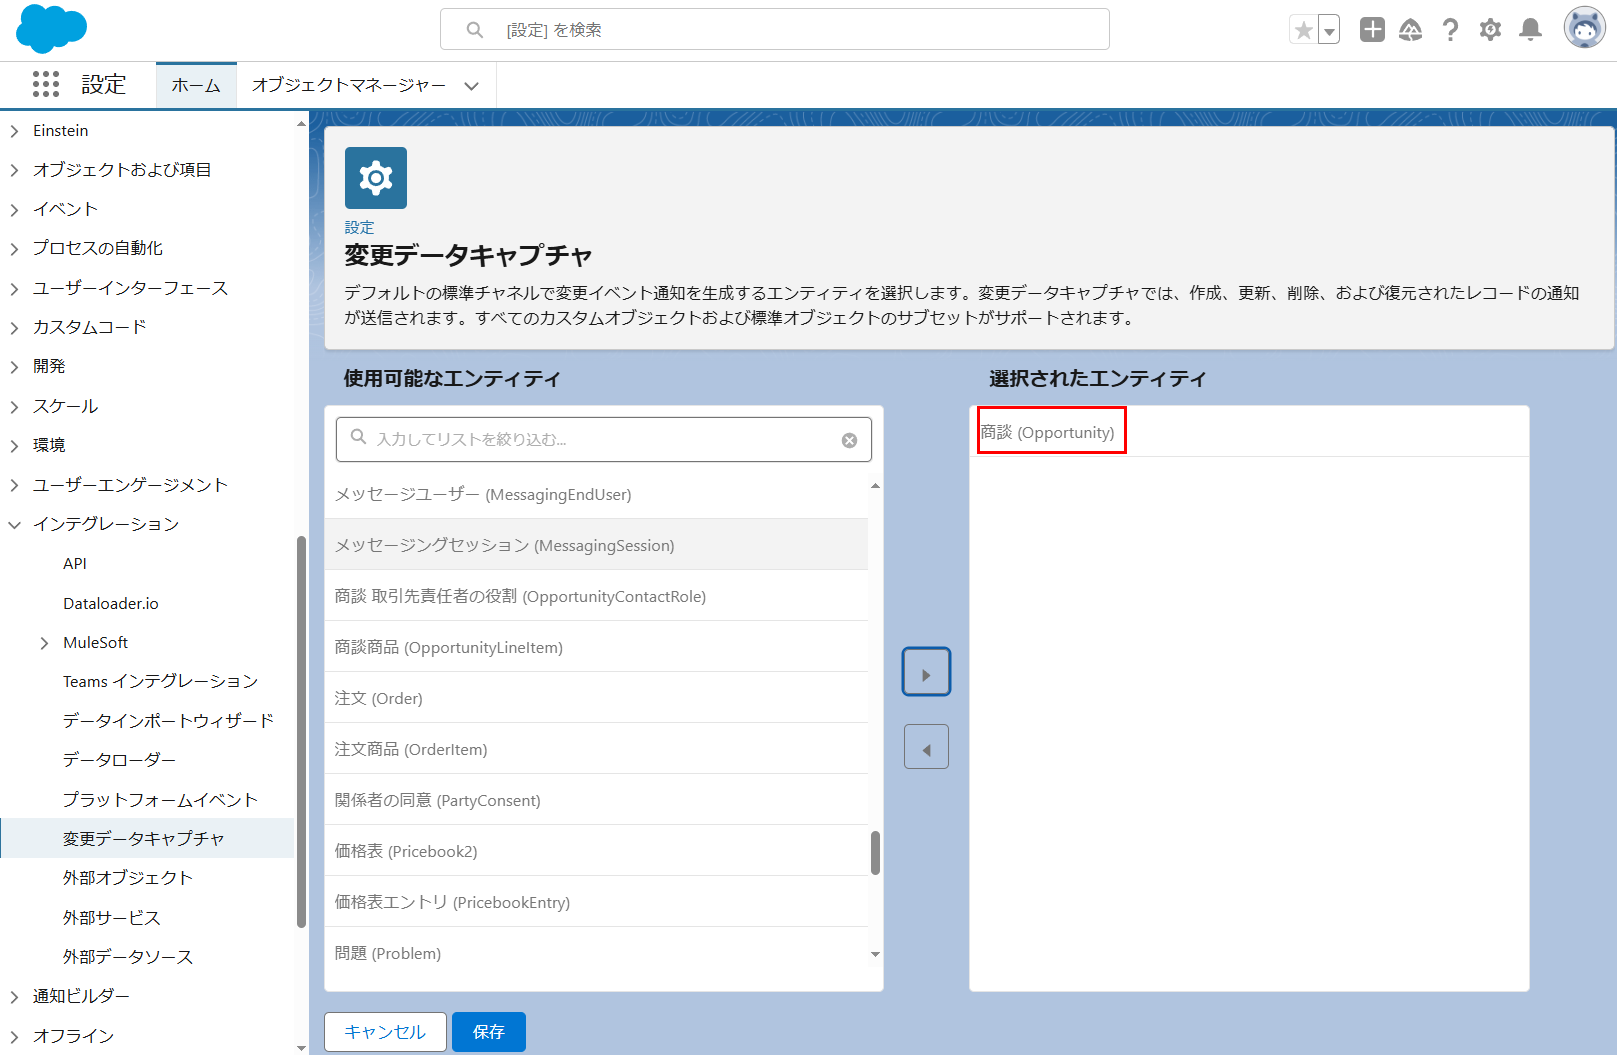The image size is (1617, 1055).
Task: Open the global actions plus icon
Action: click(x=1371, y=29)
